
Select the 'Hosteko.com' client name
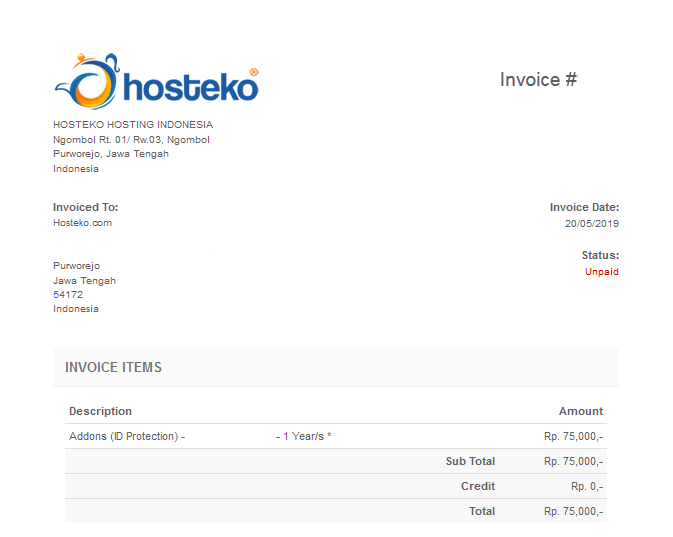(x=82, y=223)
